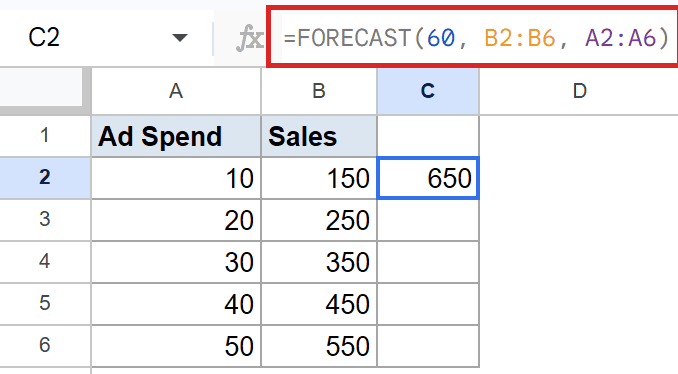Click cell B4 containing 350

[x=319, y=262]
